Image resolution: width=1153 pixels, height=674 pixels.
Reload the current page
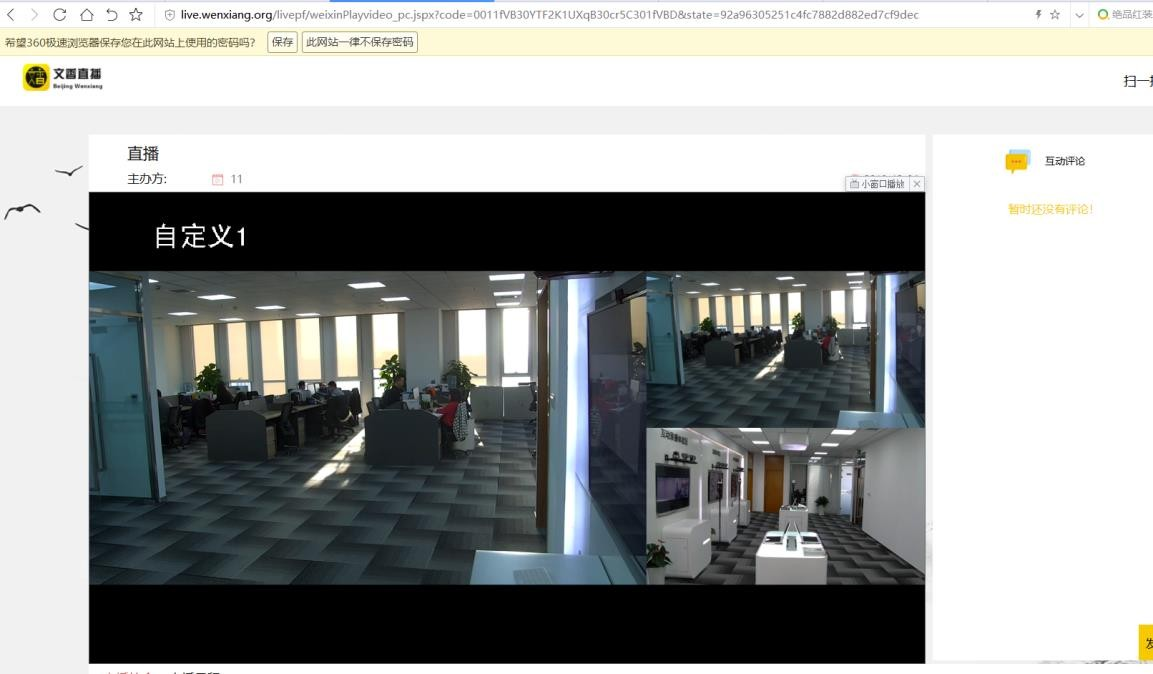click(x=60, y=15)
